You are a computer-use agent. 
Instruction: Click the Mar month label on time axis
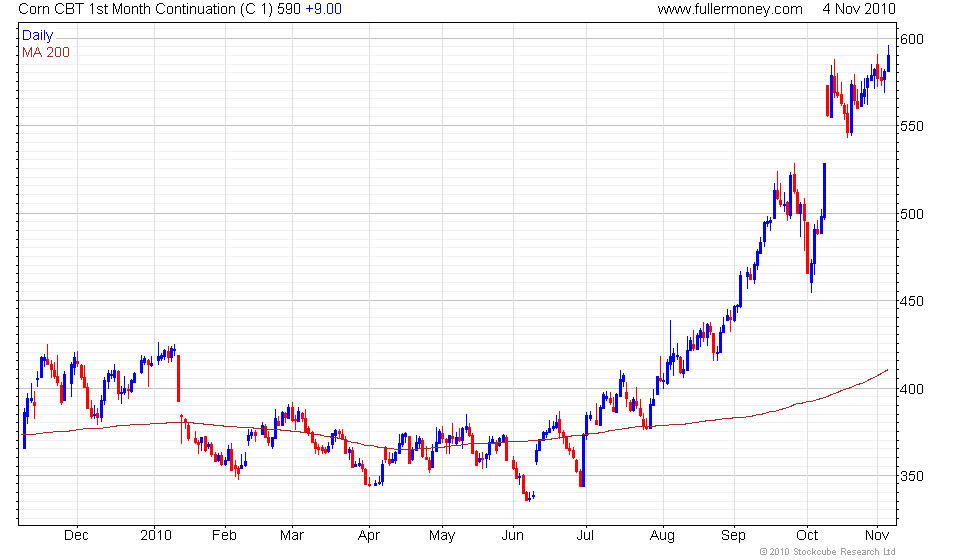click(292, 536)
